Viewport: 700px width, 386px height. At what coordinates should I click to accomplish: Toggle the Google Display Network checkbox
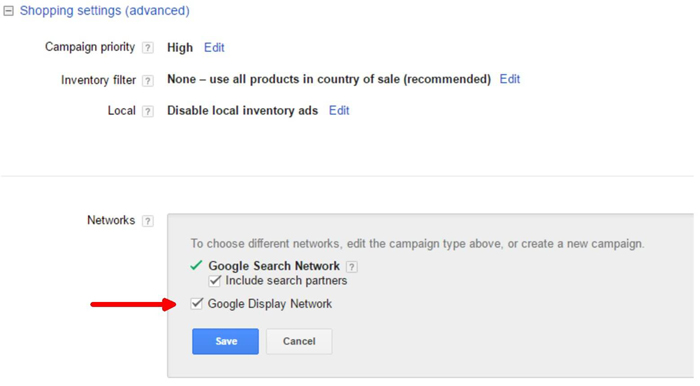point(196,304)
